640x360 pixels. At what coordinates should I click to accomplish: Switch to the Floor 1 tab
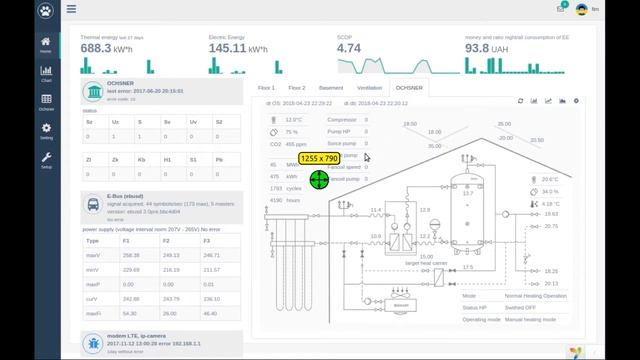(266, 88)
